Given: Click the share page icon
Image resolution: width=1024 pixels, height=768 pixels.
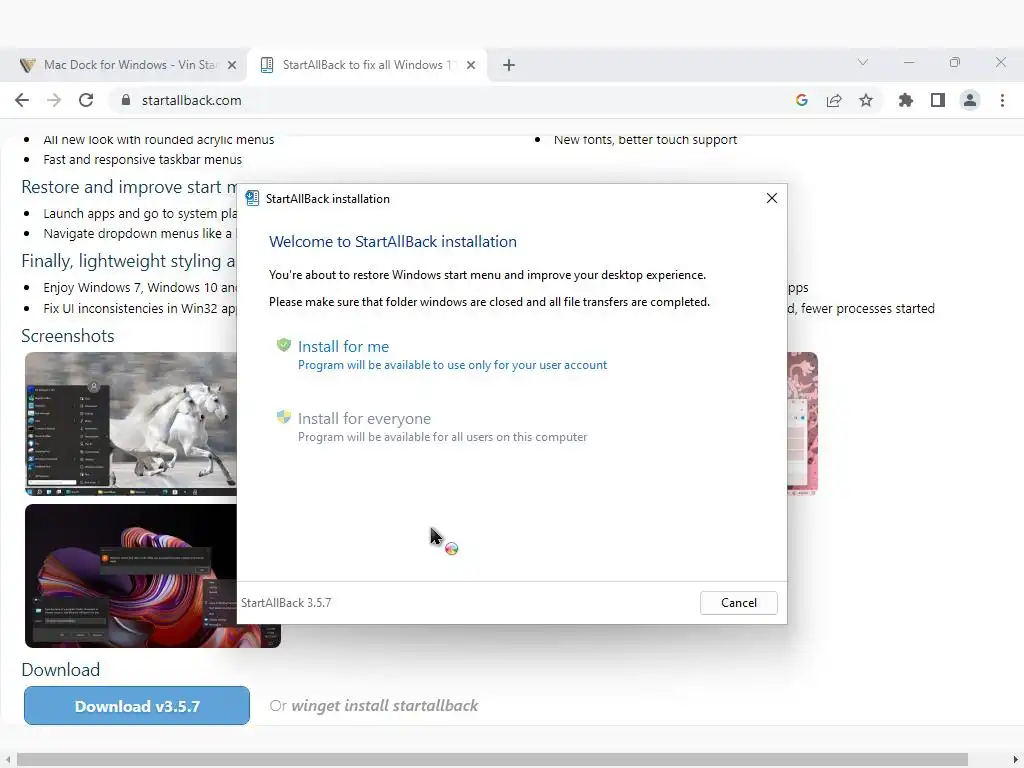Looking at the screenshot, I should [x=834, y=100].
